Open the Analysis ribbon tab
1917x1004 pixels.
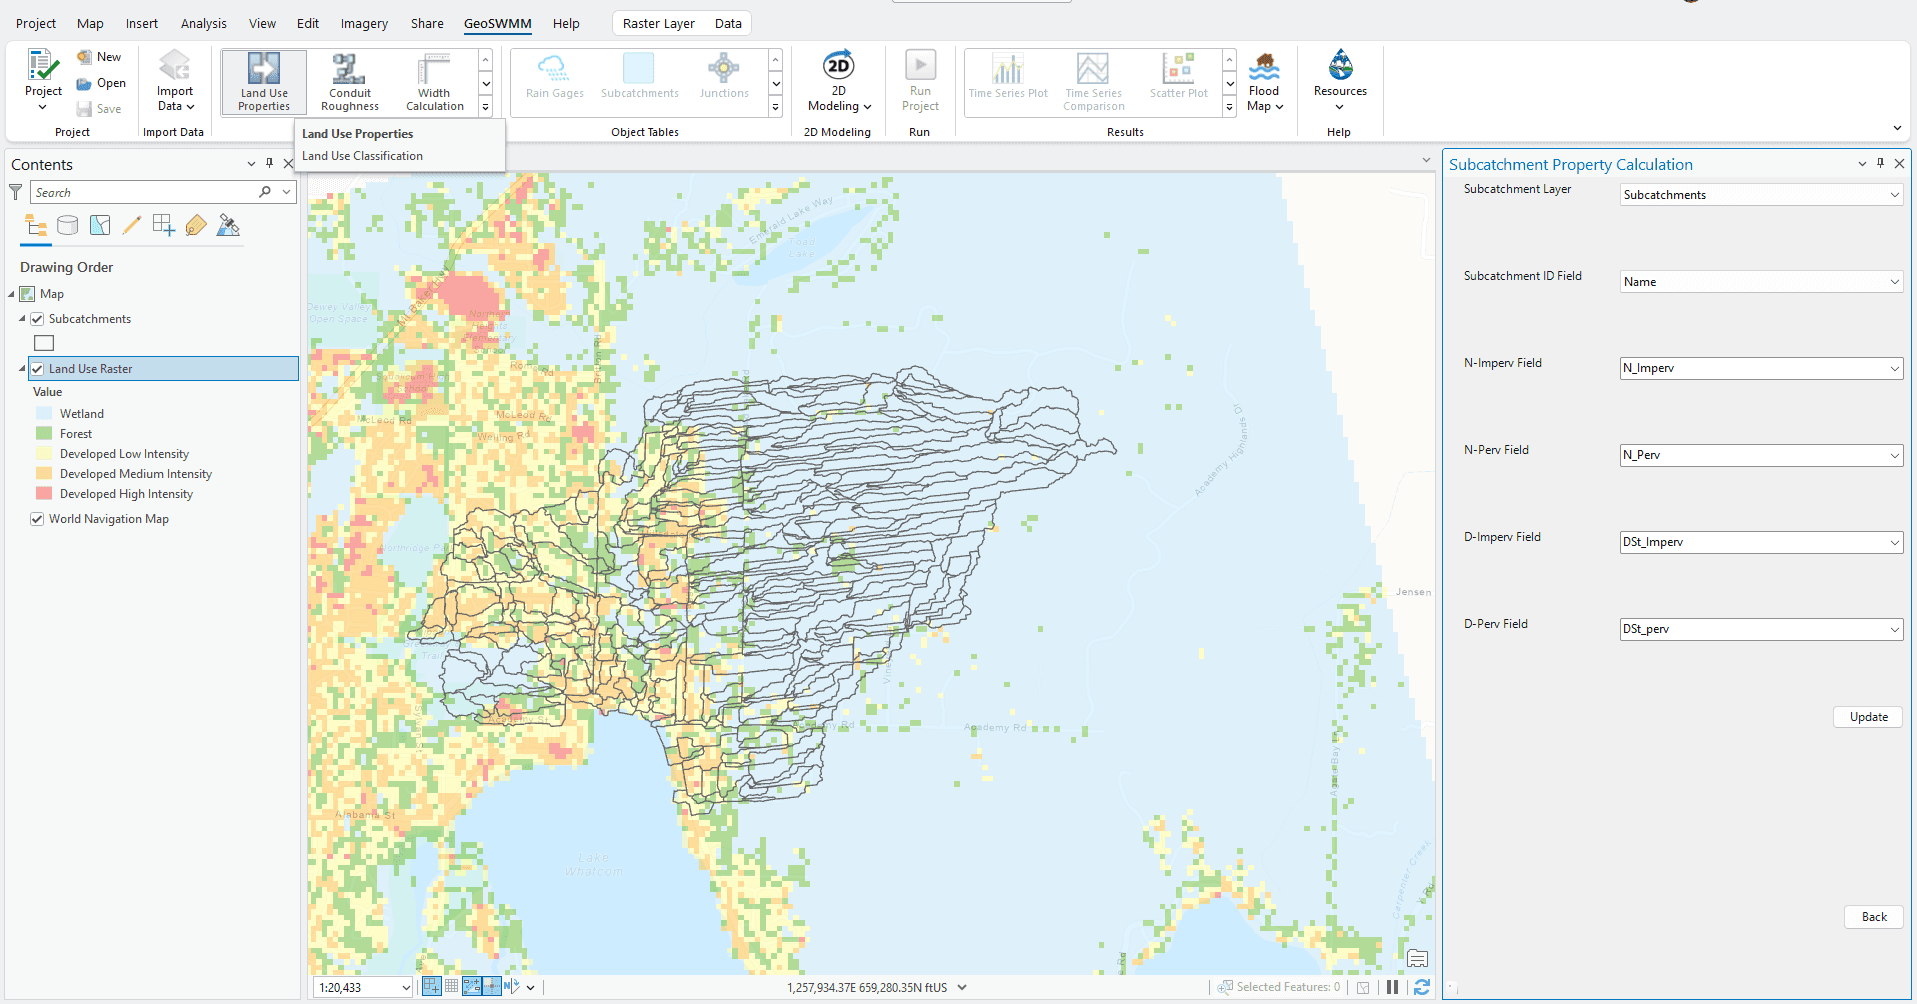204,23
